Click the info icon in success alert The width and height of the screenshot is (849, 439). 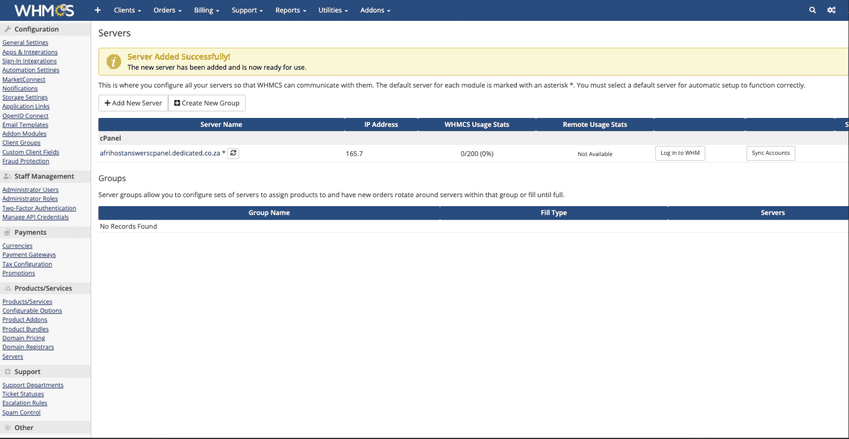click(x=114, y=62)
